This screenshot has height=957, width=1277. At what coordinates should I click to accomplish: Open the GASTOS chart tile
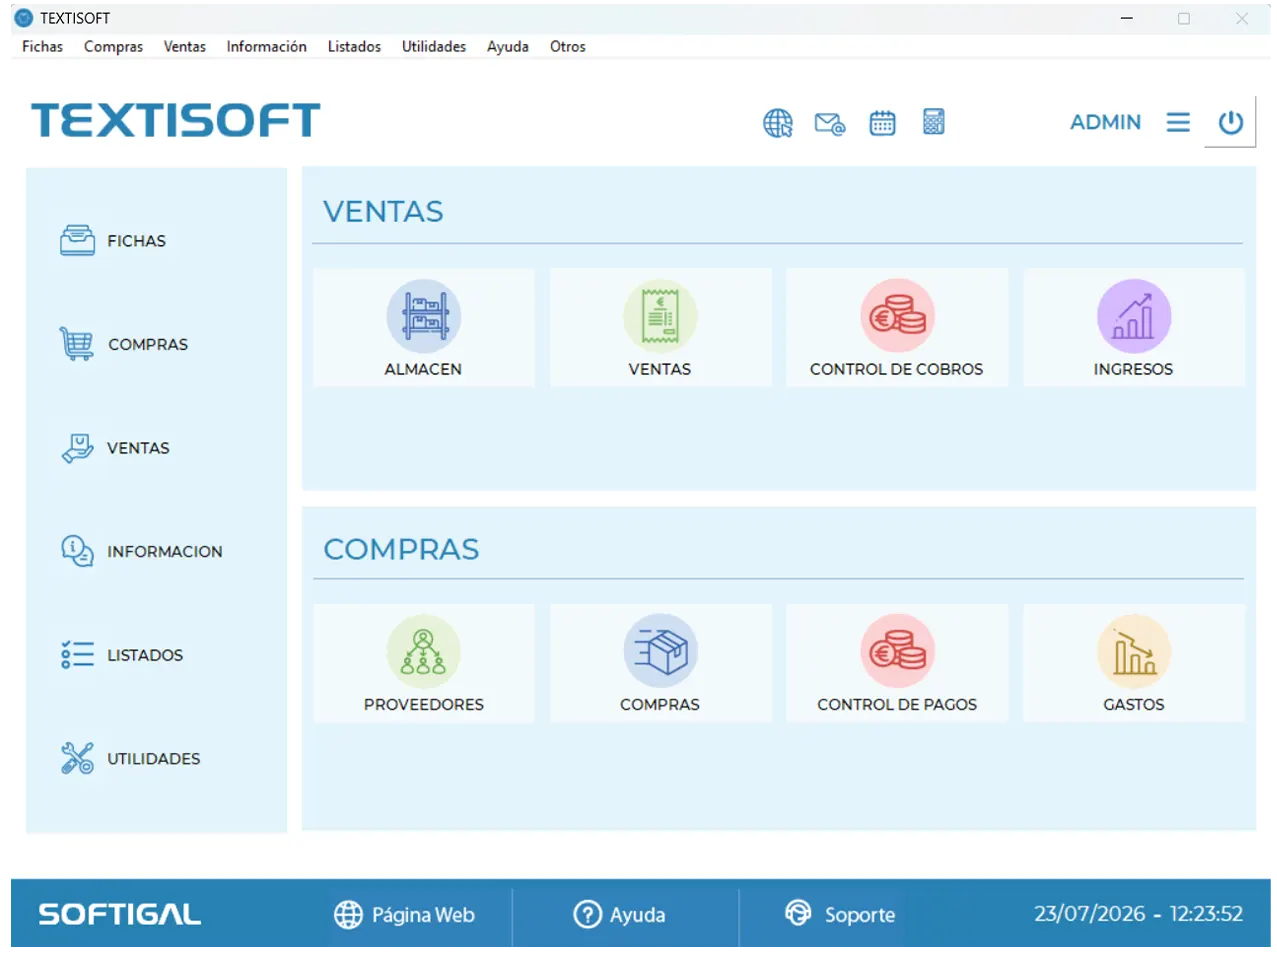coord(1134,663)
